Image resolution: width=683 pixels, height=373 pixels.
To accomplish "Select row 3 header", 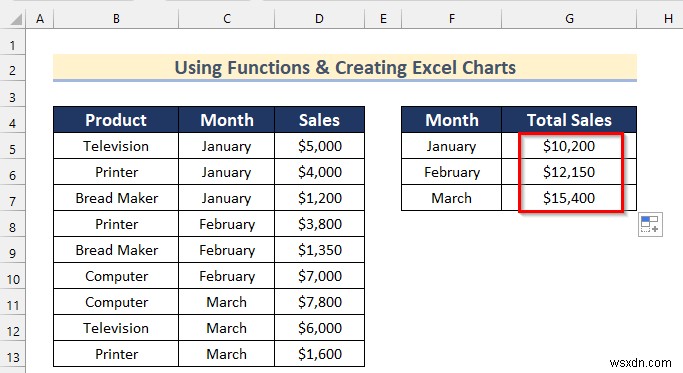I will coord(13,94).
